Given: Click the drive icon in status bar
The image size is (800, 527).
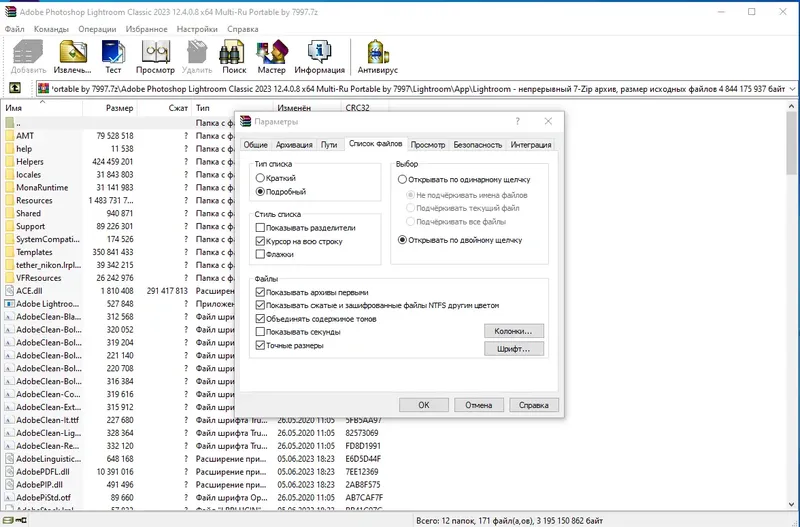Looking at the screenshot, I should point(8,520).
